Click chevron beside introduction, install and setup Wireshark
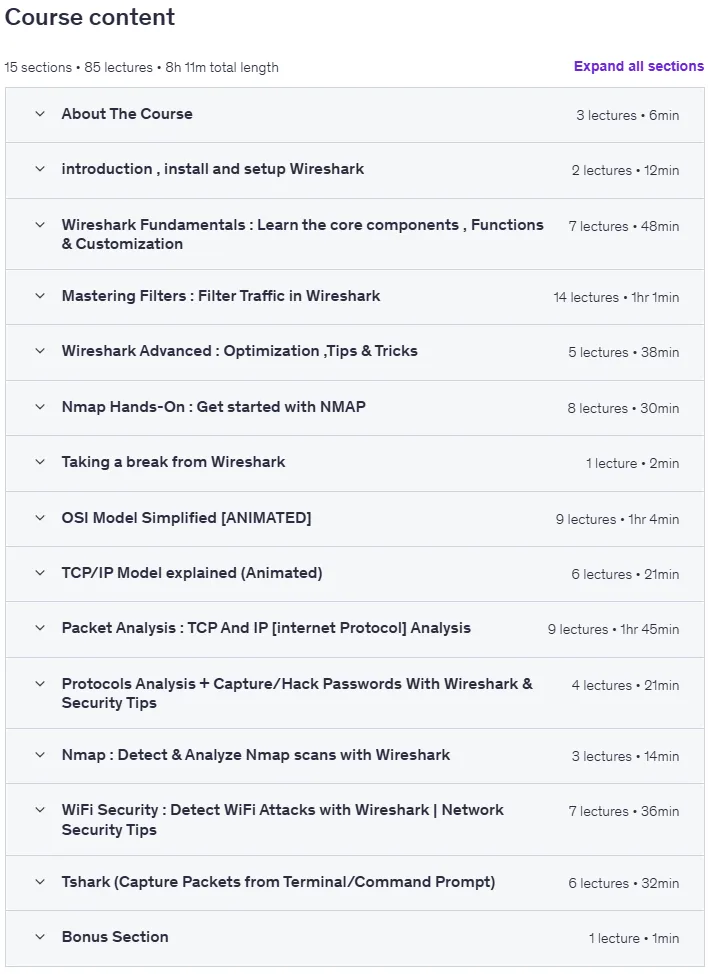This screenshot has width=710, height=974. [40, 168]
